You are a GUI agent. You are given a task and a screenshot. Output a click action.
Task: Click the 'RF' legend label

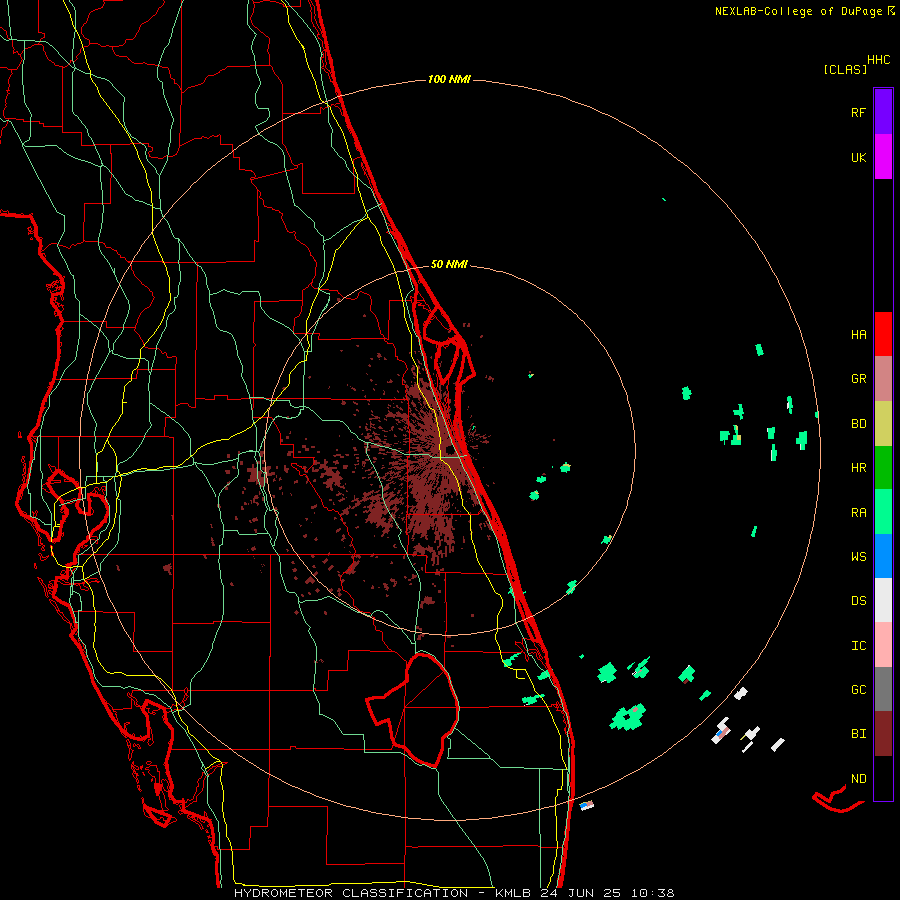[858, 112]
